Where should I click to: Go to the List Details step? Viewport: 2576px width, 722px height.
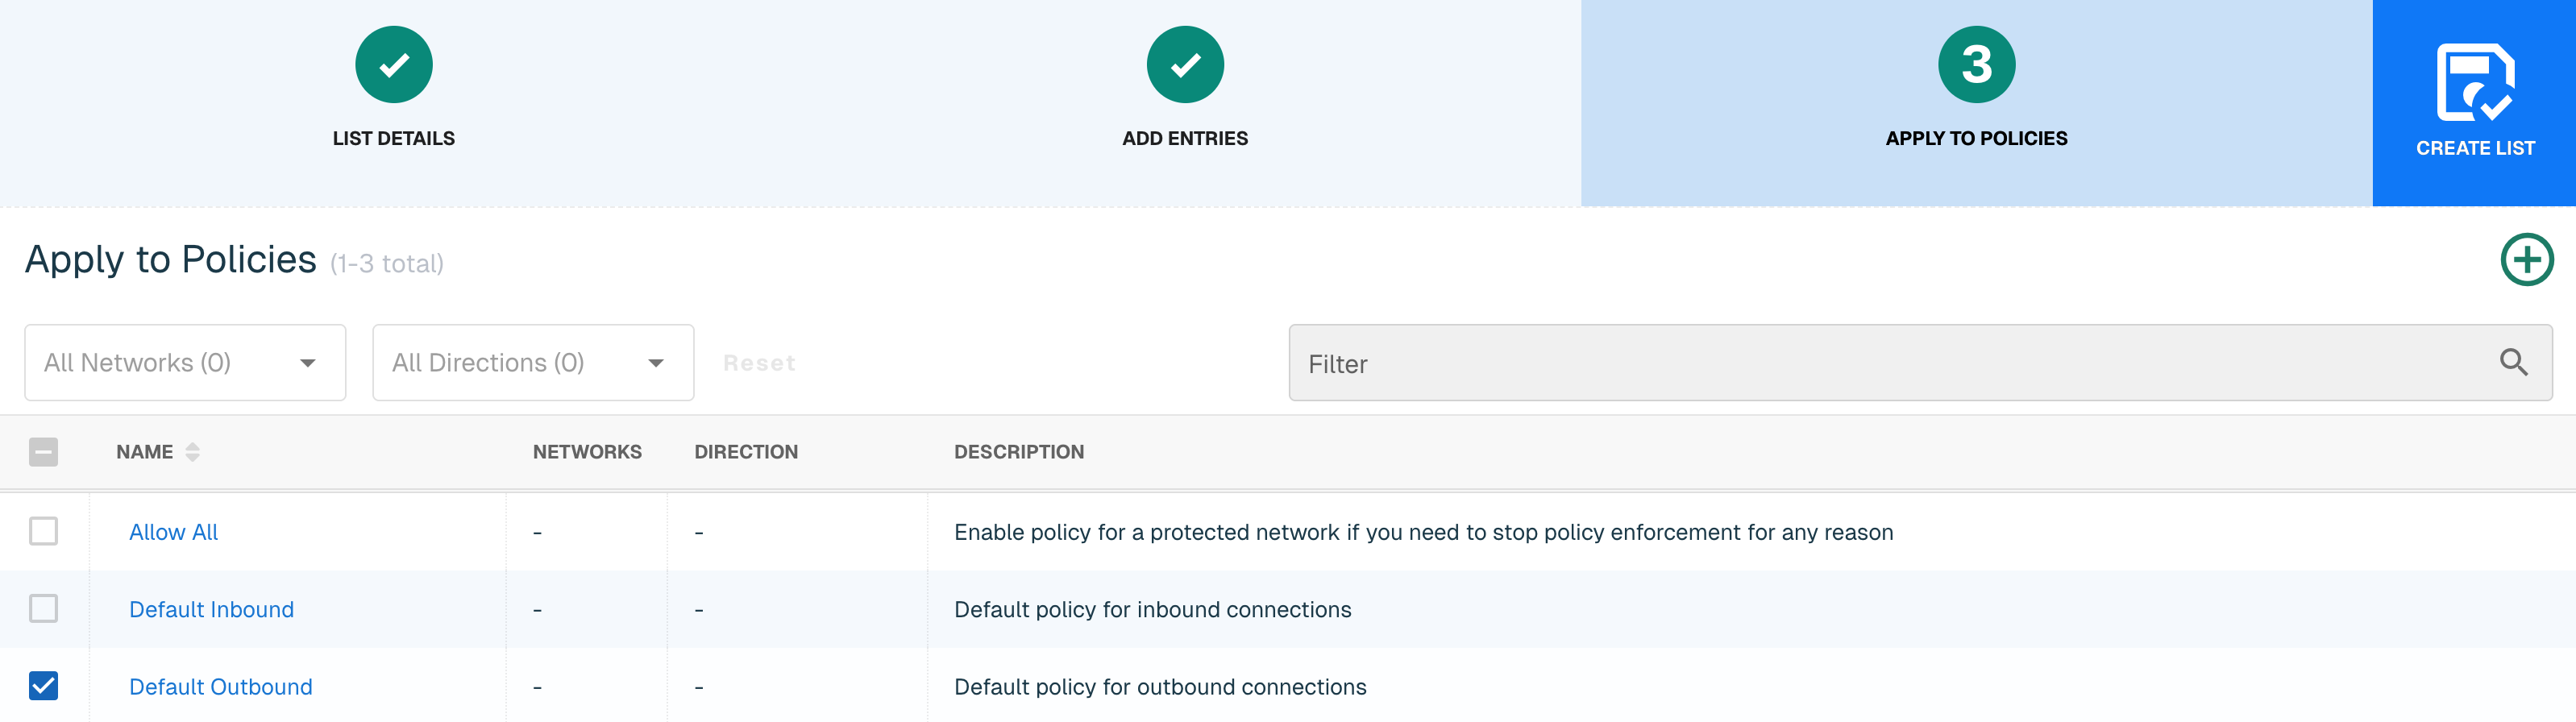[394, 139]
